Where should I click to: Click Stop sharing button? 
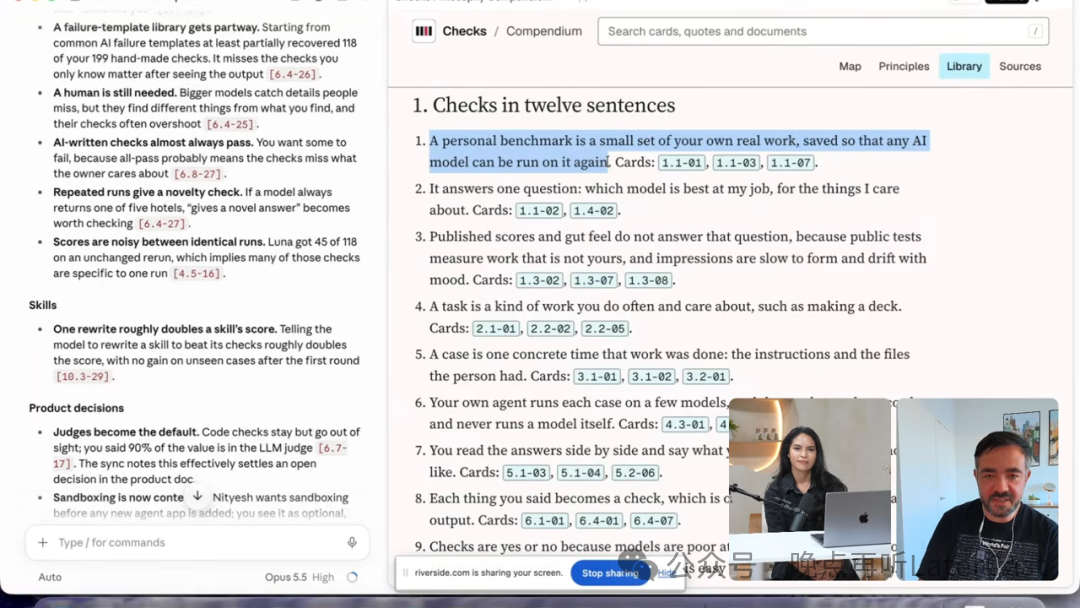tap(610, 573)
